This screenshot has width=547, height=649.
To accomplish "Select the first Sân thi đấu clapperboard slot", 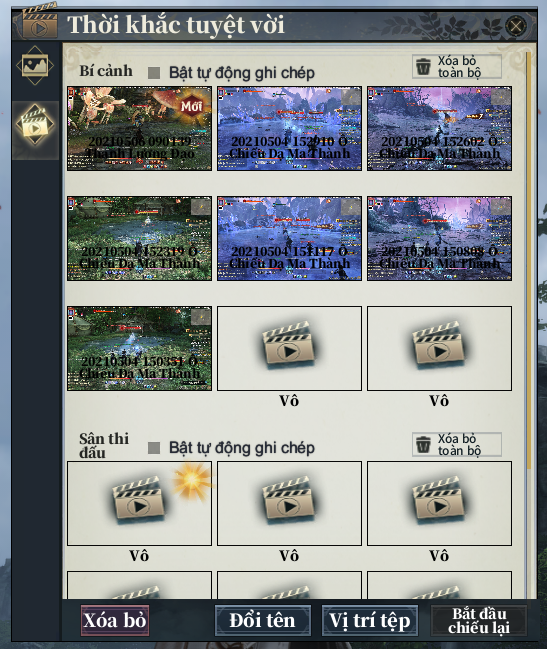I will click(x=139, y=503).
